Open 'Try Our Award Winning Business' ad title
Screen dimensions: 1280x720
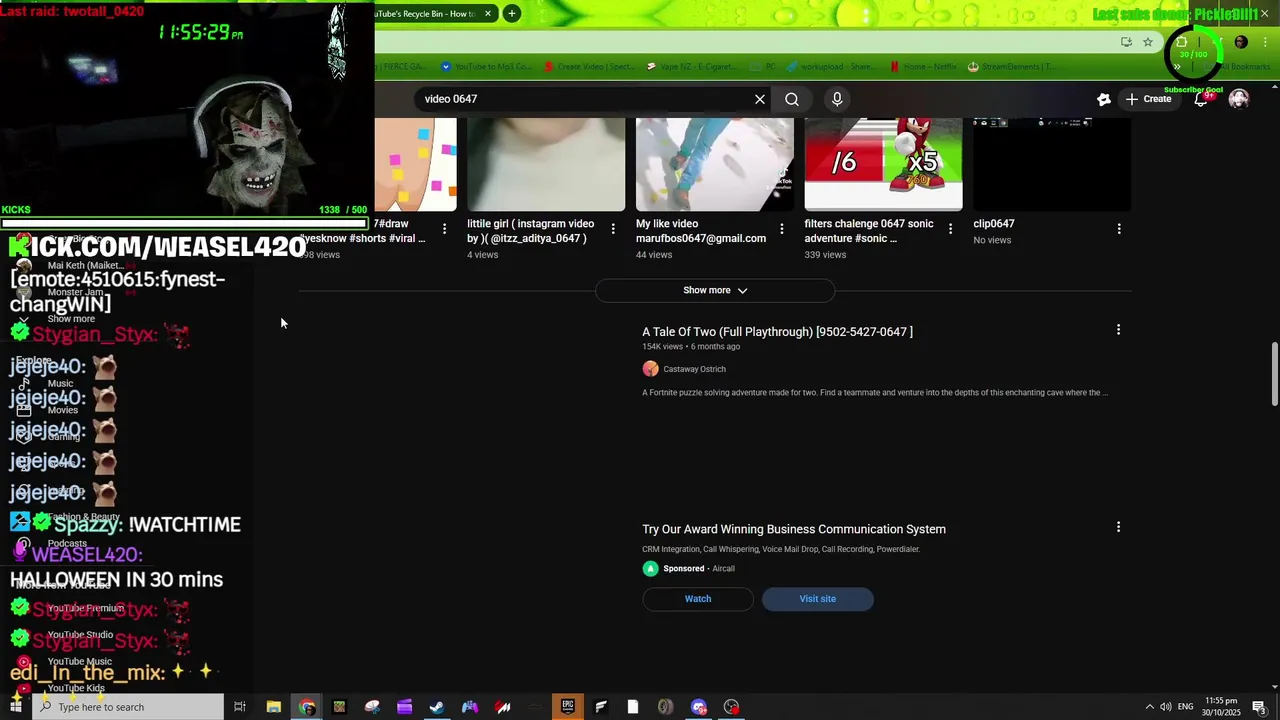tap(794, 529)
